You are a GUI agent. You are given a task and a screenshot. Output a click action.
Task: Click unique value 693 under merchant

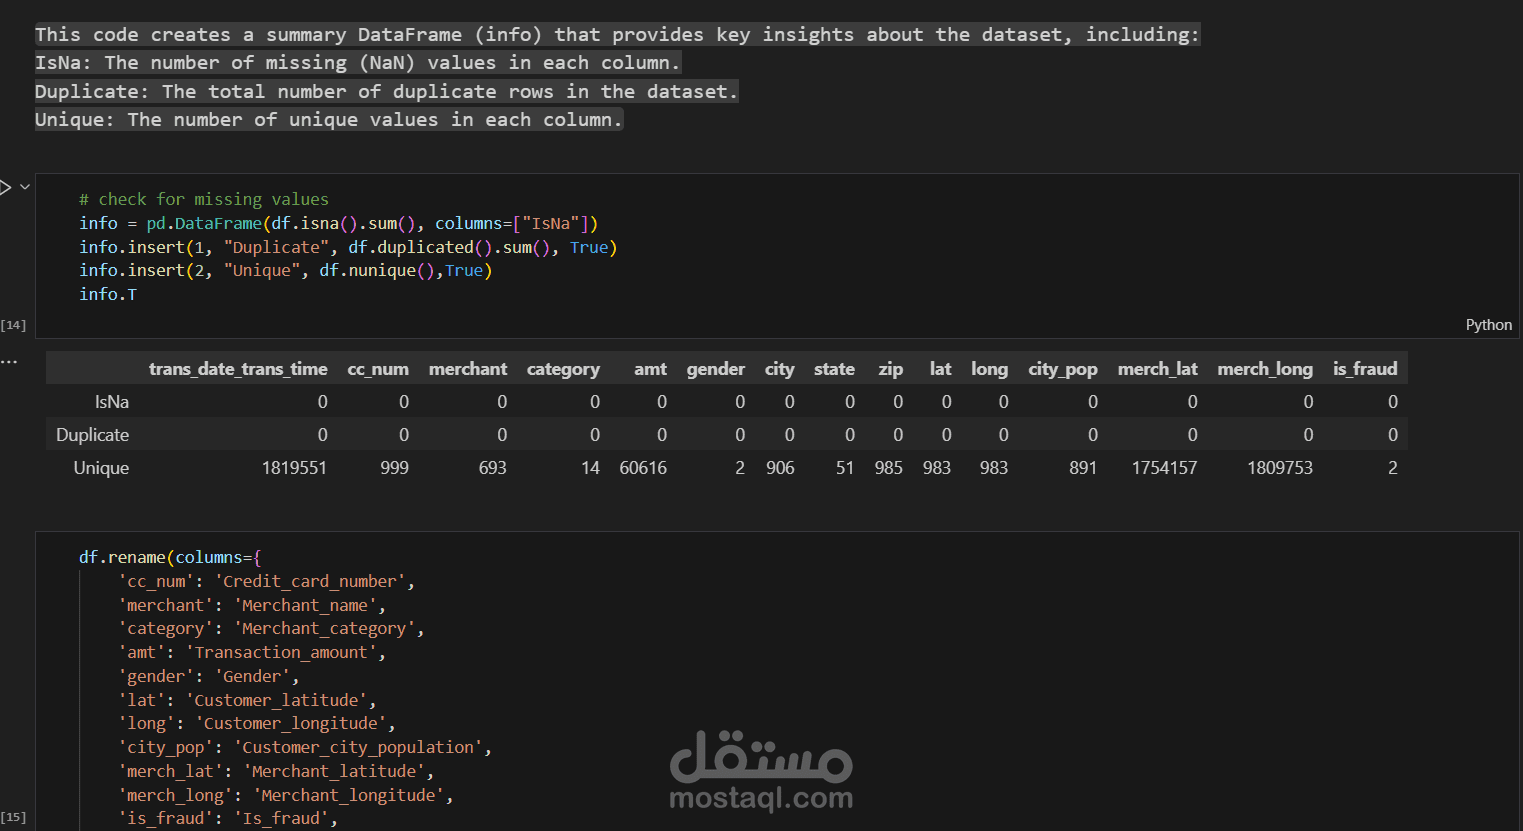(x=492, y=468)
